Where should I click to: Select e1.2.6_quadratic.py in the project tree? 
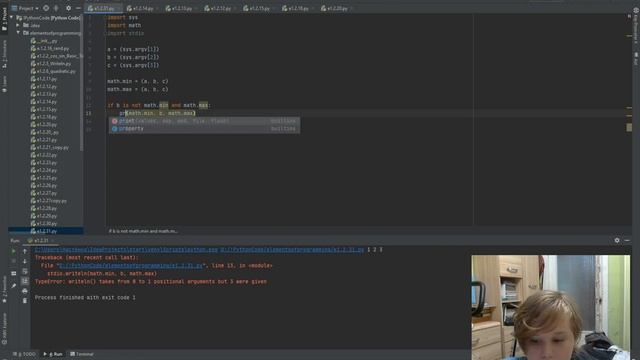[53, 71]
